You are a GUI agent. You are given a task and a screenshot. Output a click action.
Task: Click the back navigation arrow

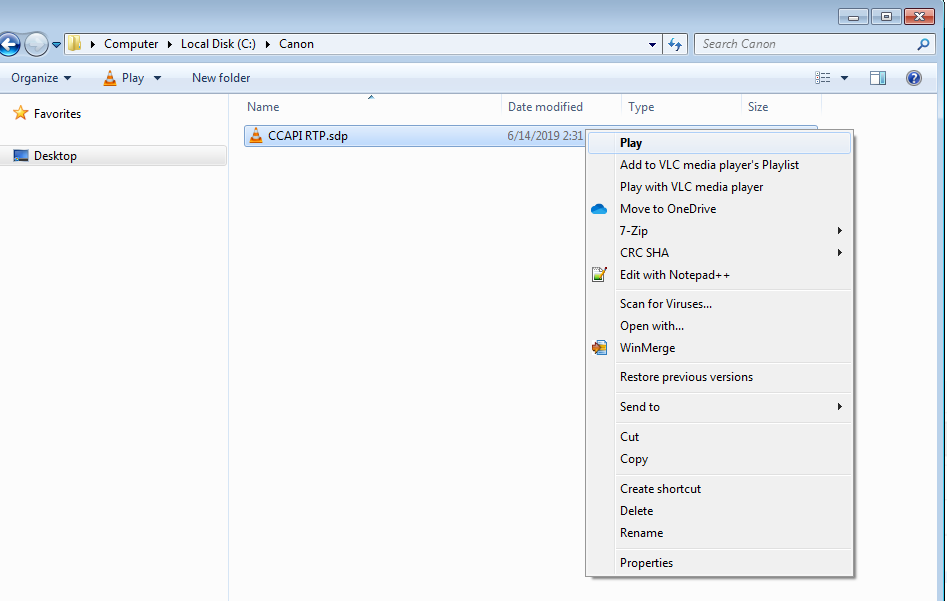[10, 44]
